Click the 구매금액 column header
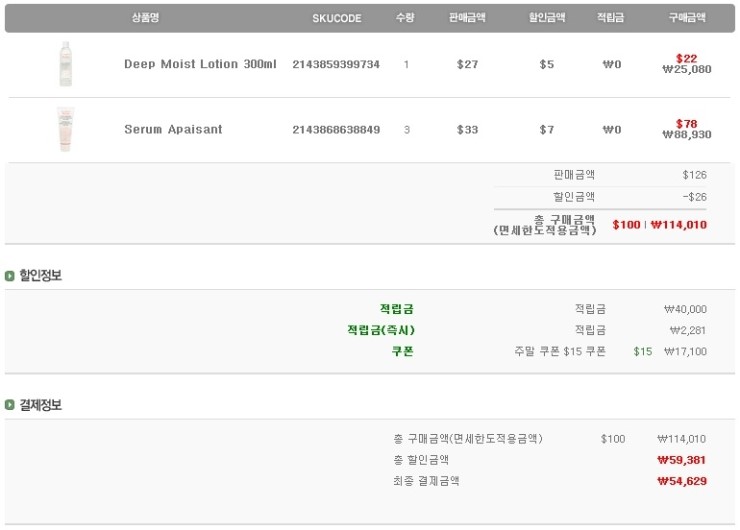740x530 pixels. point(687,18)
